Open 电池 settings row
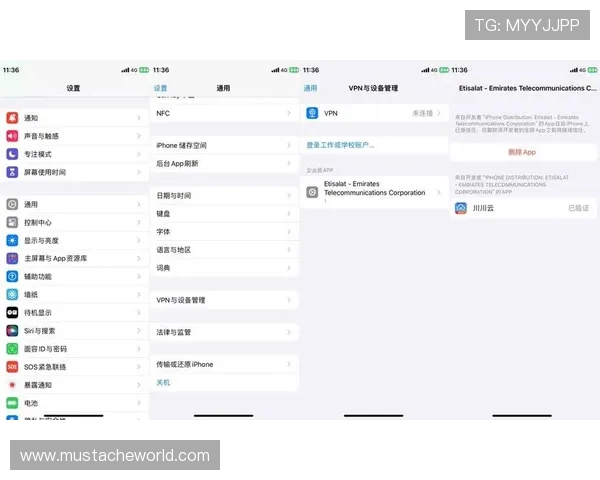This screenshot has width=600, height=480. tap(74, 403)
